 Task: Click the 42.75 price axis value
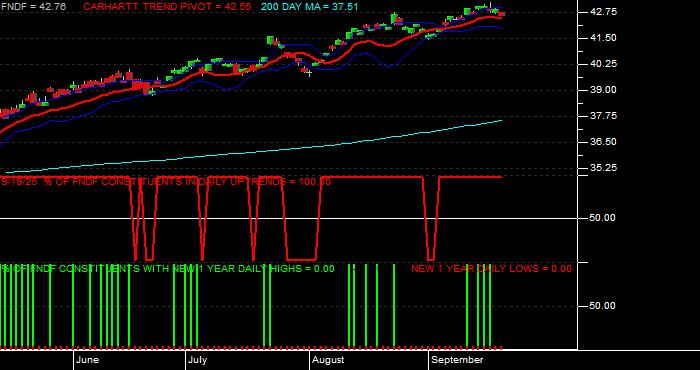(x=603, y=12)
